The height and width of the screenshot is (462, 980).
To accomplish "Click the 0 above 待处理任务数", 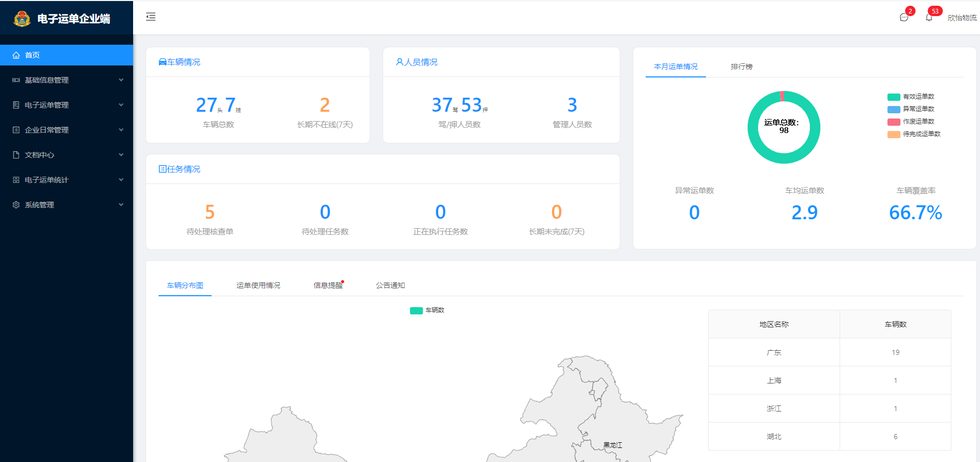I will [325, 212].
